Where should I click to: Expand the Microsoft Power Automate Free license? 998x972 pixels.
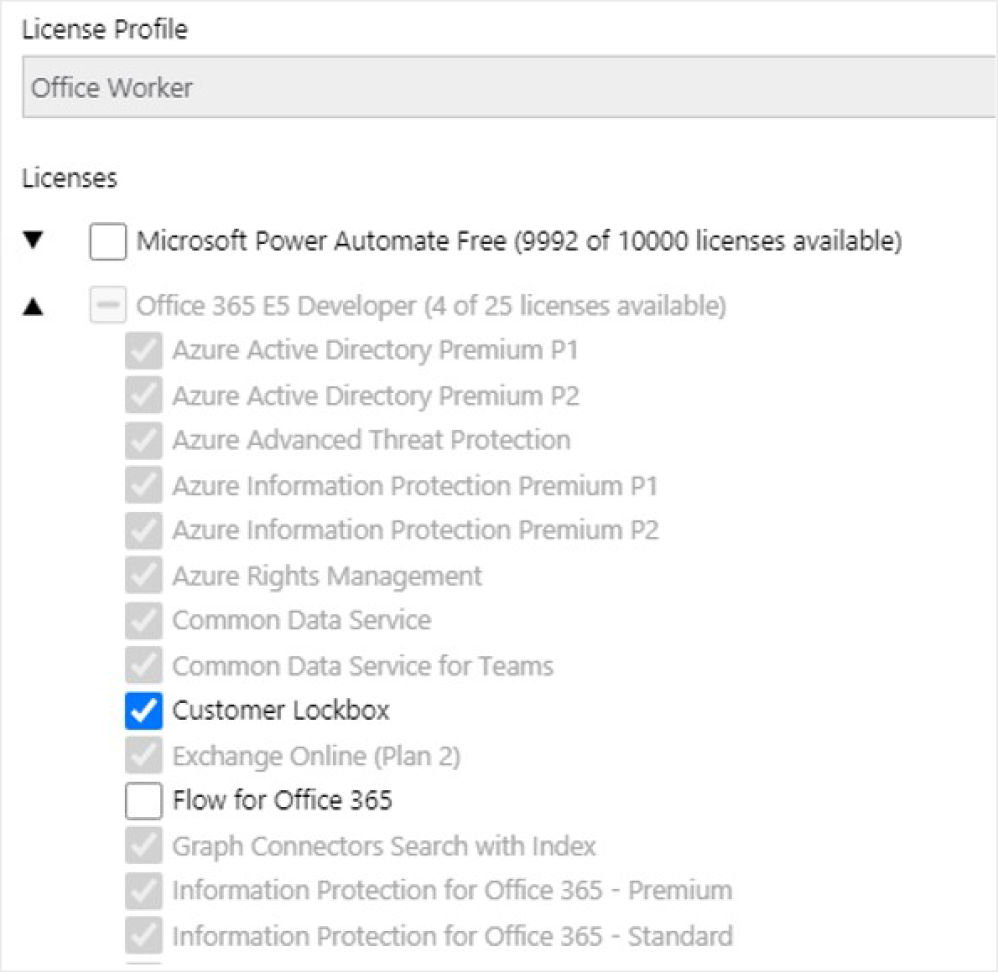pyautogui.click(x=33, y=240)
